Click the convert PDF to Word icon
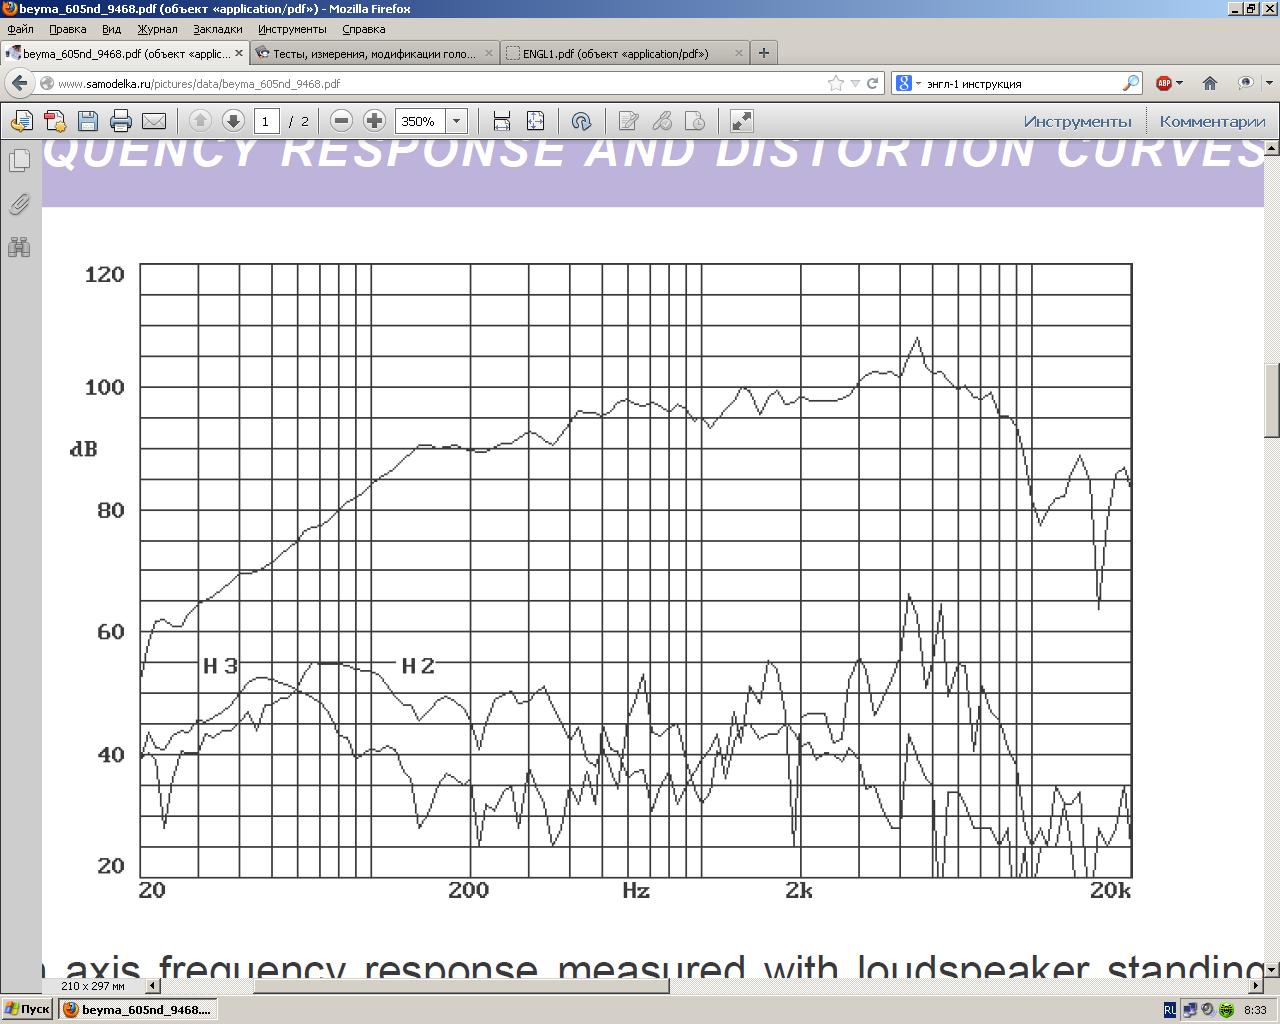Image resolution: width=1280 pixels, height=1024 pixels. (21, 121)
